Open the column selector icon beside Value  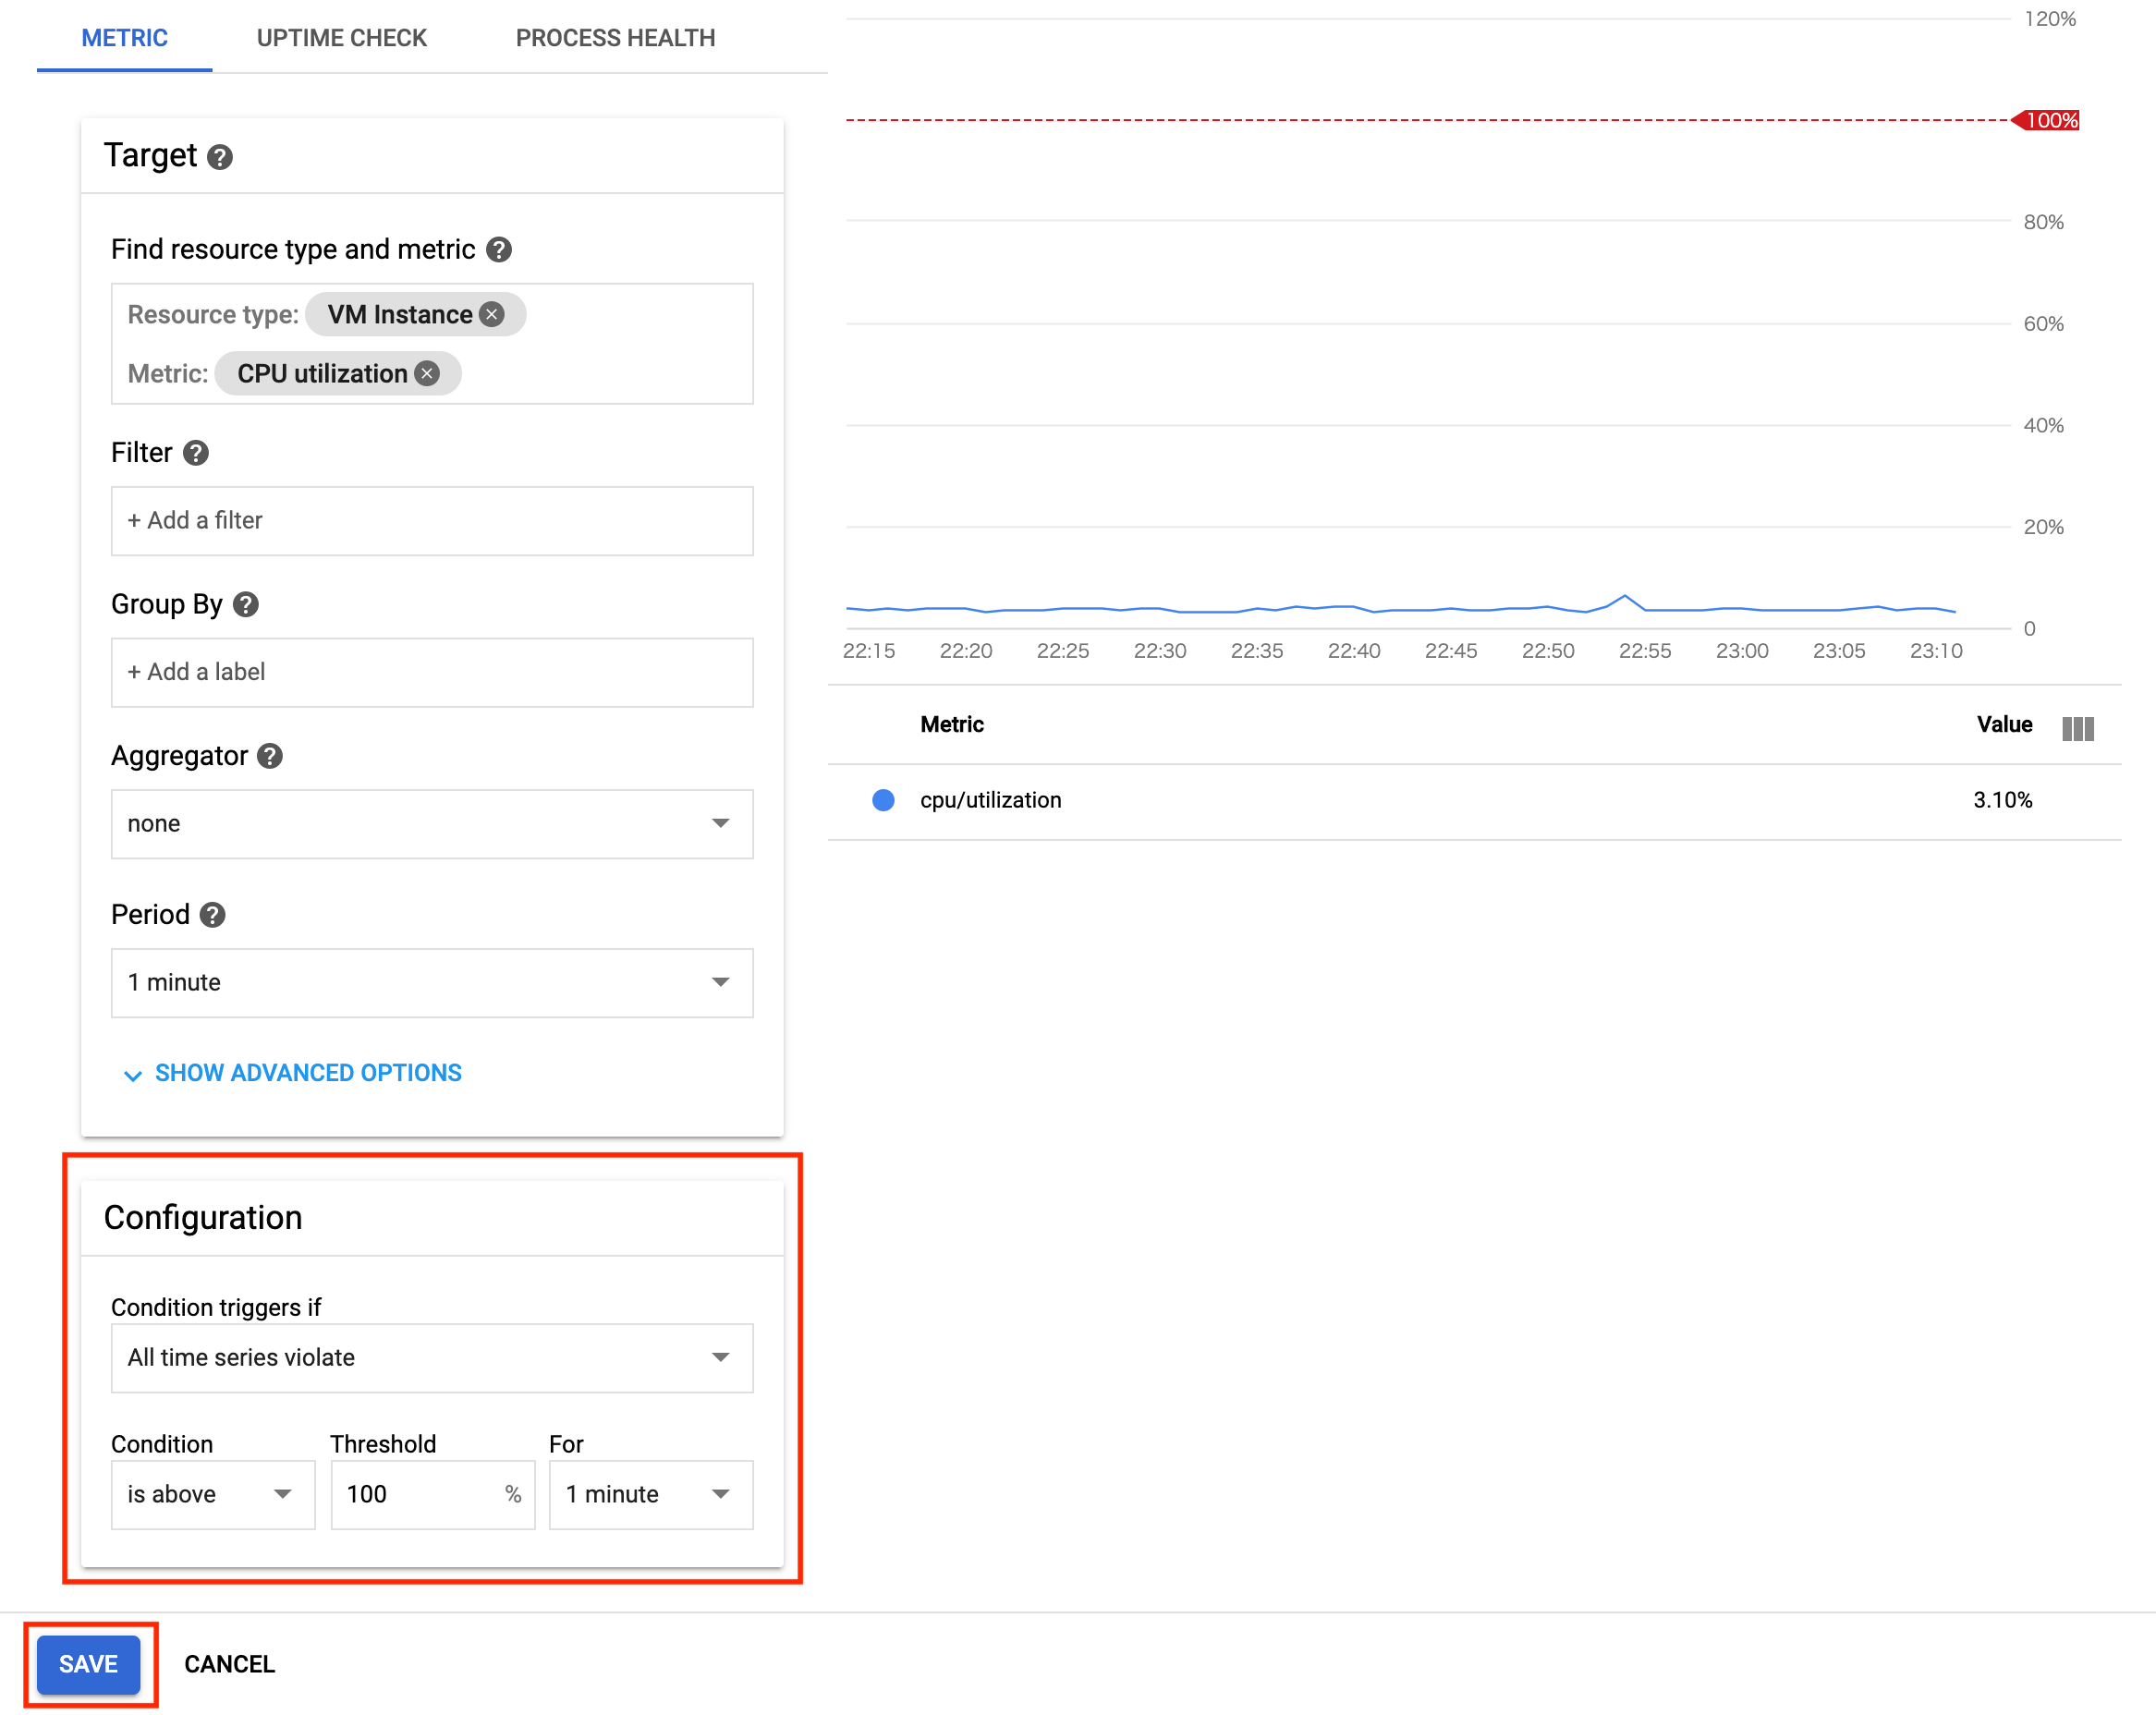[2077, 727]
